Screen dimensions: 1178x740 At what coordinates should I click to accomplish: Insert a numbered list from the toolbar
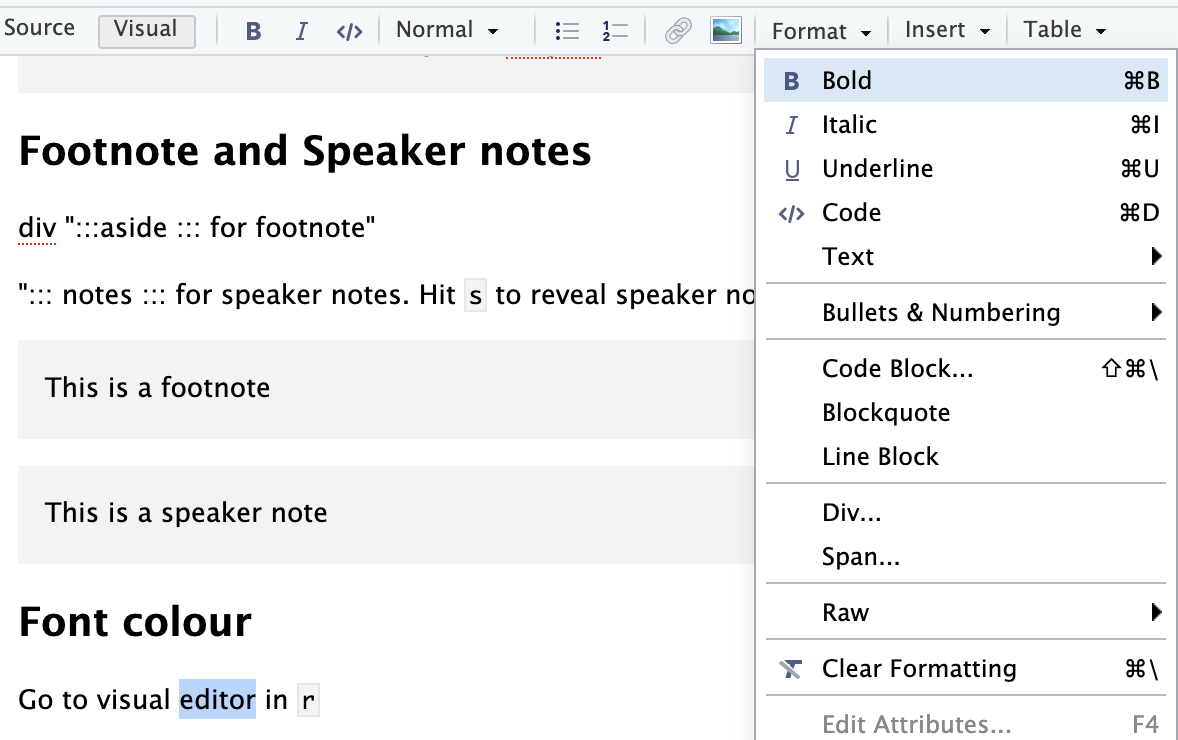coord(615,31)
